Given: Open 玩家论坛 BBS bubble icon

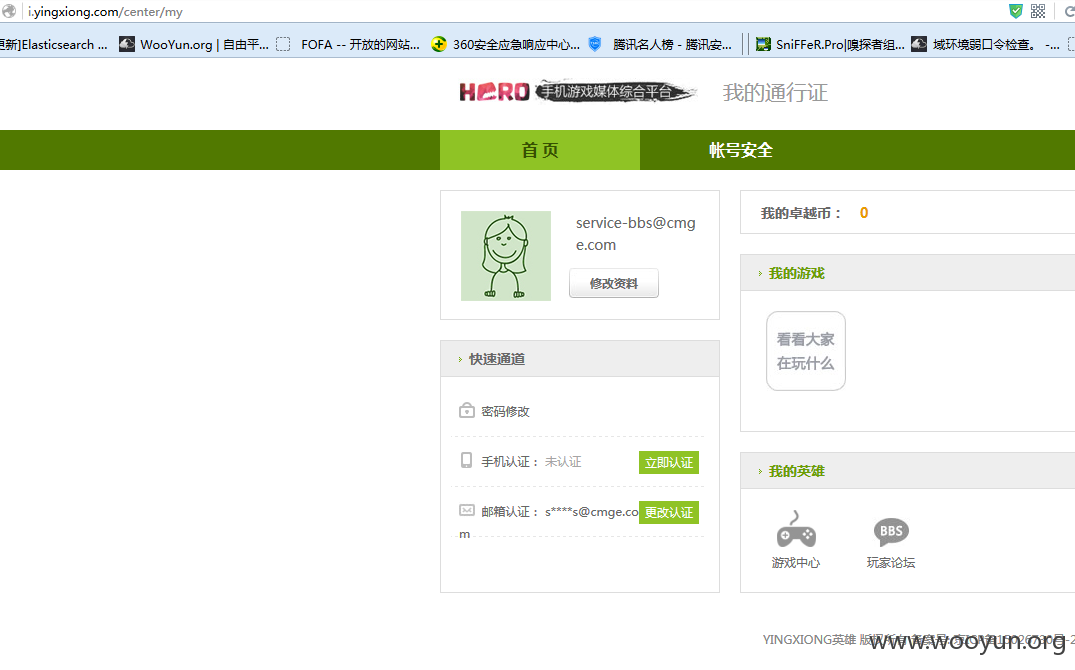Looking at the screenshot, I should 891,532.
